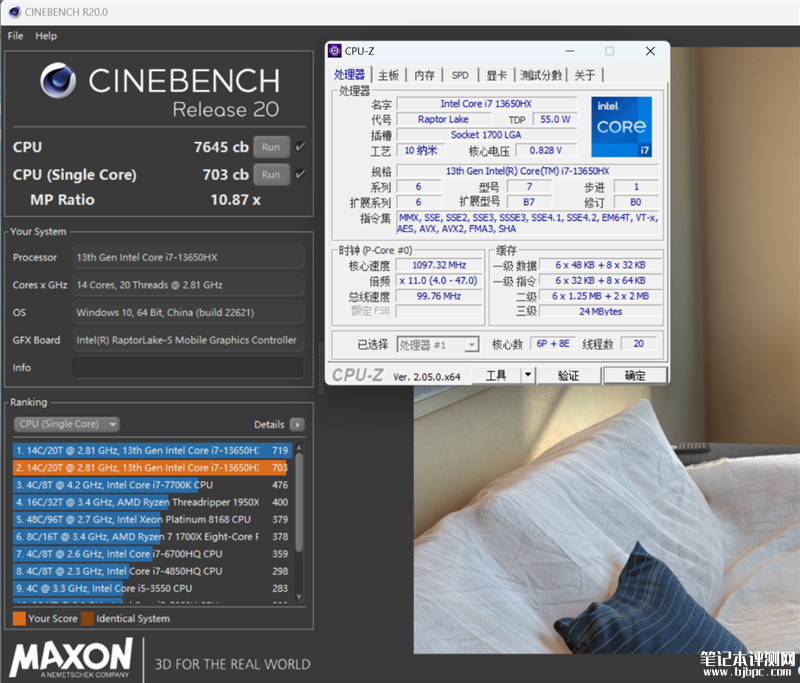This screenshot has height=683, width=800.
Task: Click the rendered bedroom image preview
Action: tap(607, 519)
